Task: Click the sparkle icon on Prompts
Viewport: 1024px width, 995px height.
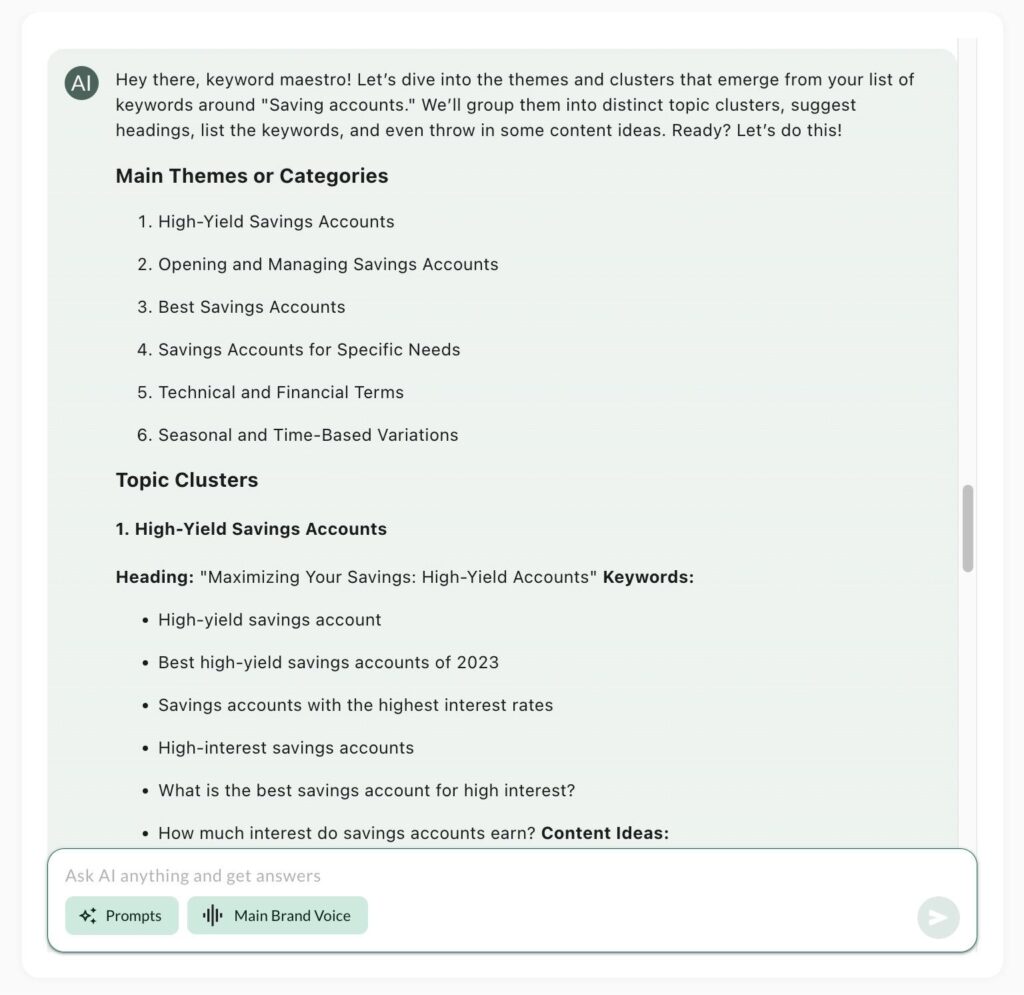Action: [x=88, y=915]
